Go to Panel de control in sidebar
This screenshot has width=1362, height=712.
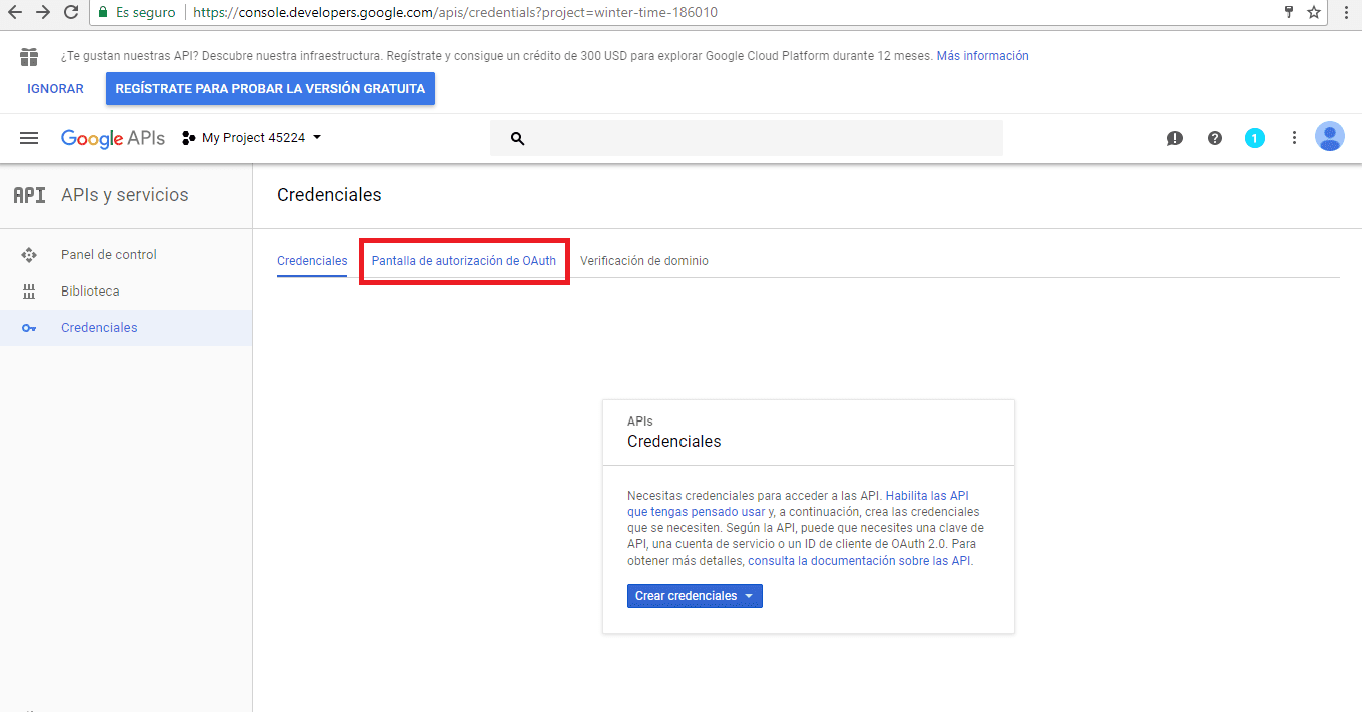point(108,255)
